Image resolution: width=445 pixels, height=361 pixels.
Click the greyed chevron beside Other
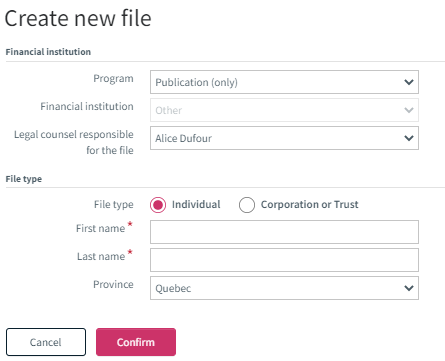(x=409, y=110)
